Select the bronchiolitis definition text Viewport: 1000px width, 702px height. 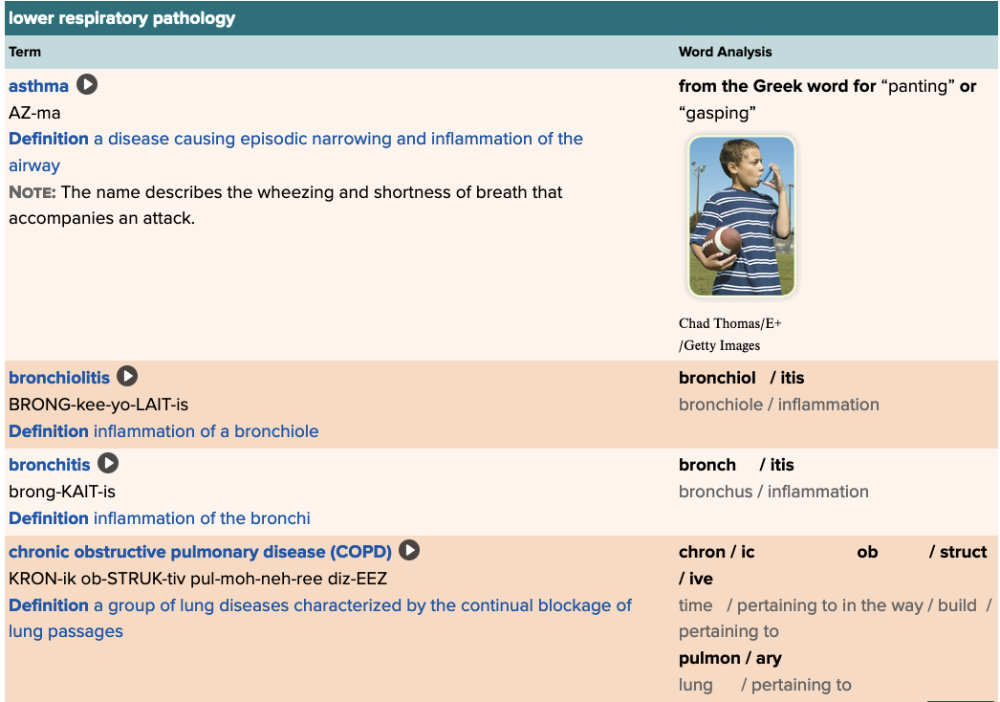(x=206, y=432)
